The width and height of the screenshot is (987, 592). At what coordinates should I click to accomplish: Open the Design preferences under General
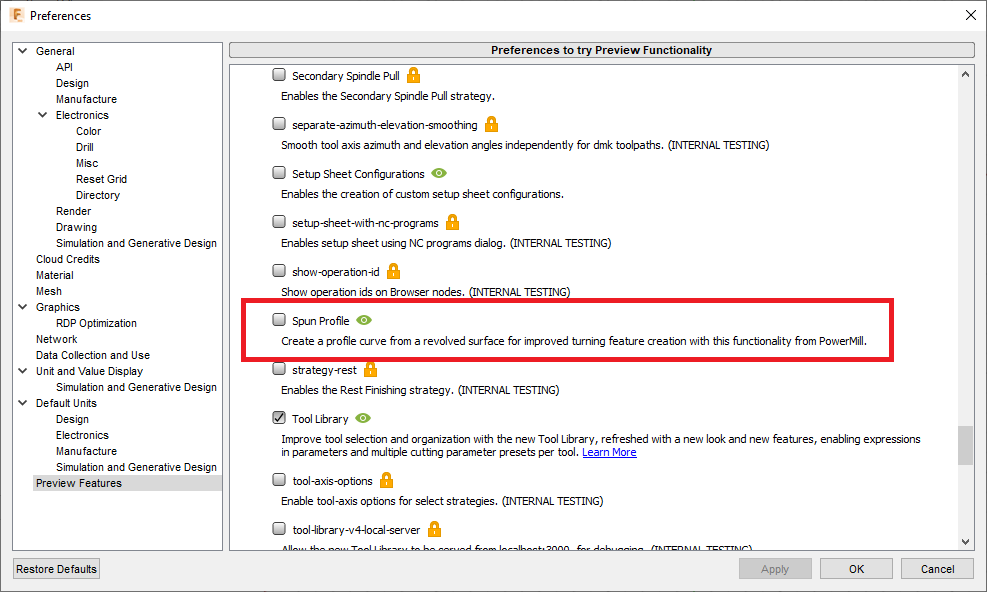point(72,83)
